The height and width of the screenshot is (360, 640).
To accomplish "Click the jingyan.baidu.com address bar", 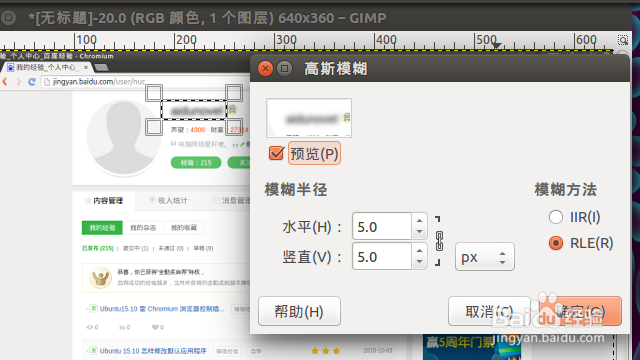I will 145,82.
